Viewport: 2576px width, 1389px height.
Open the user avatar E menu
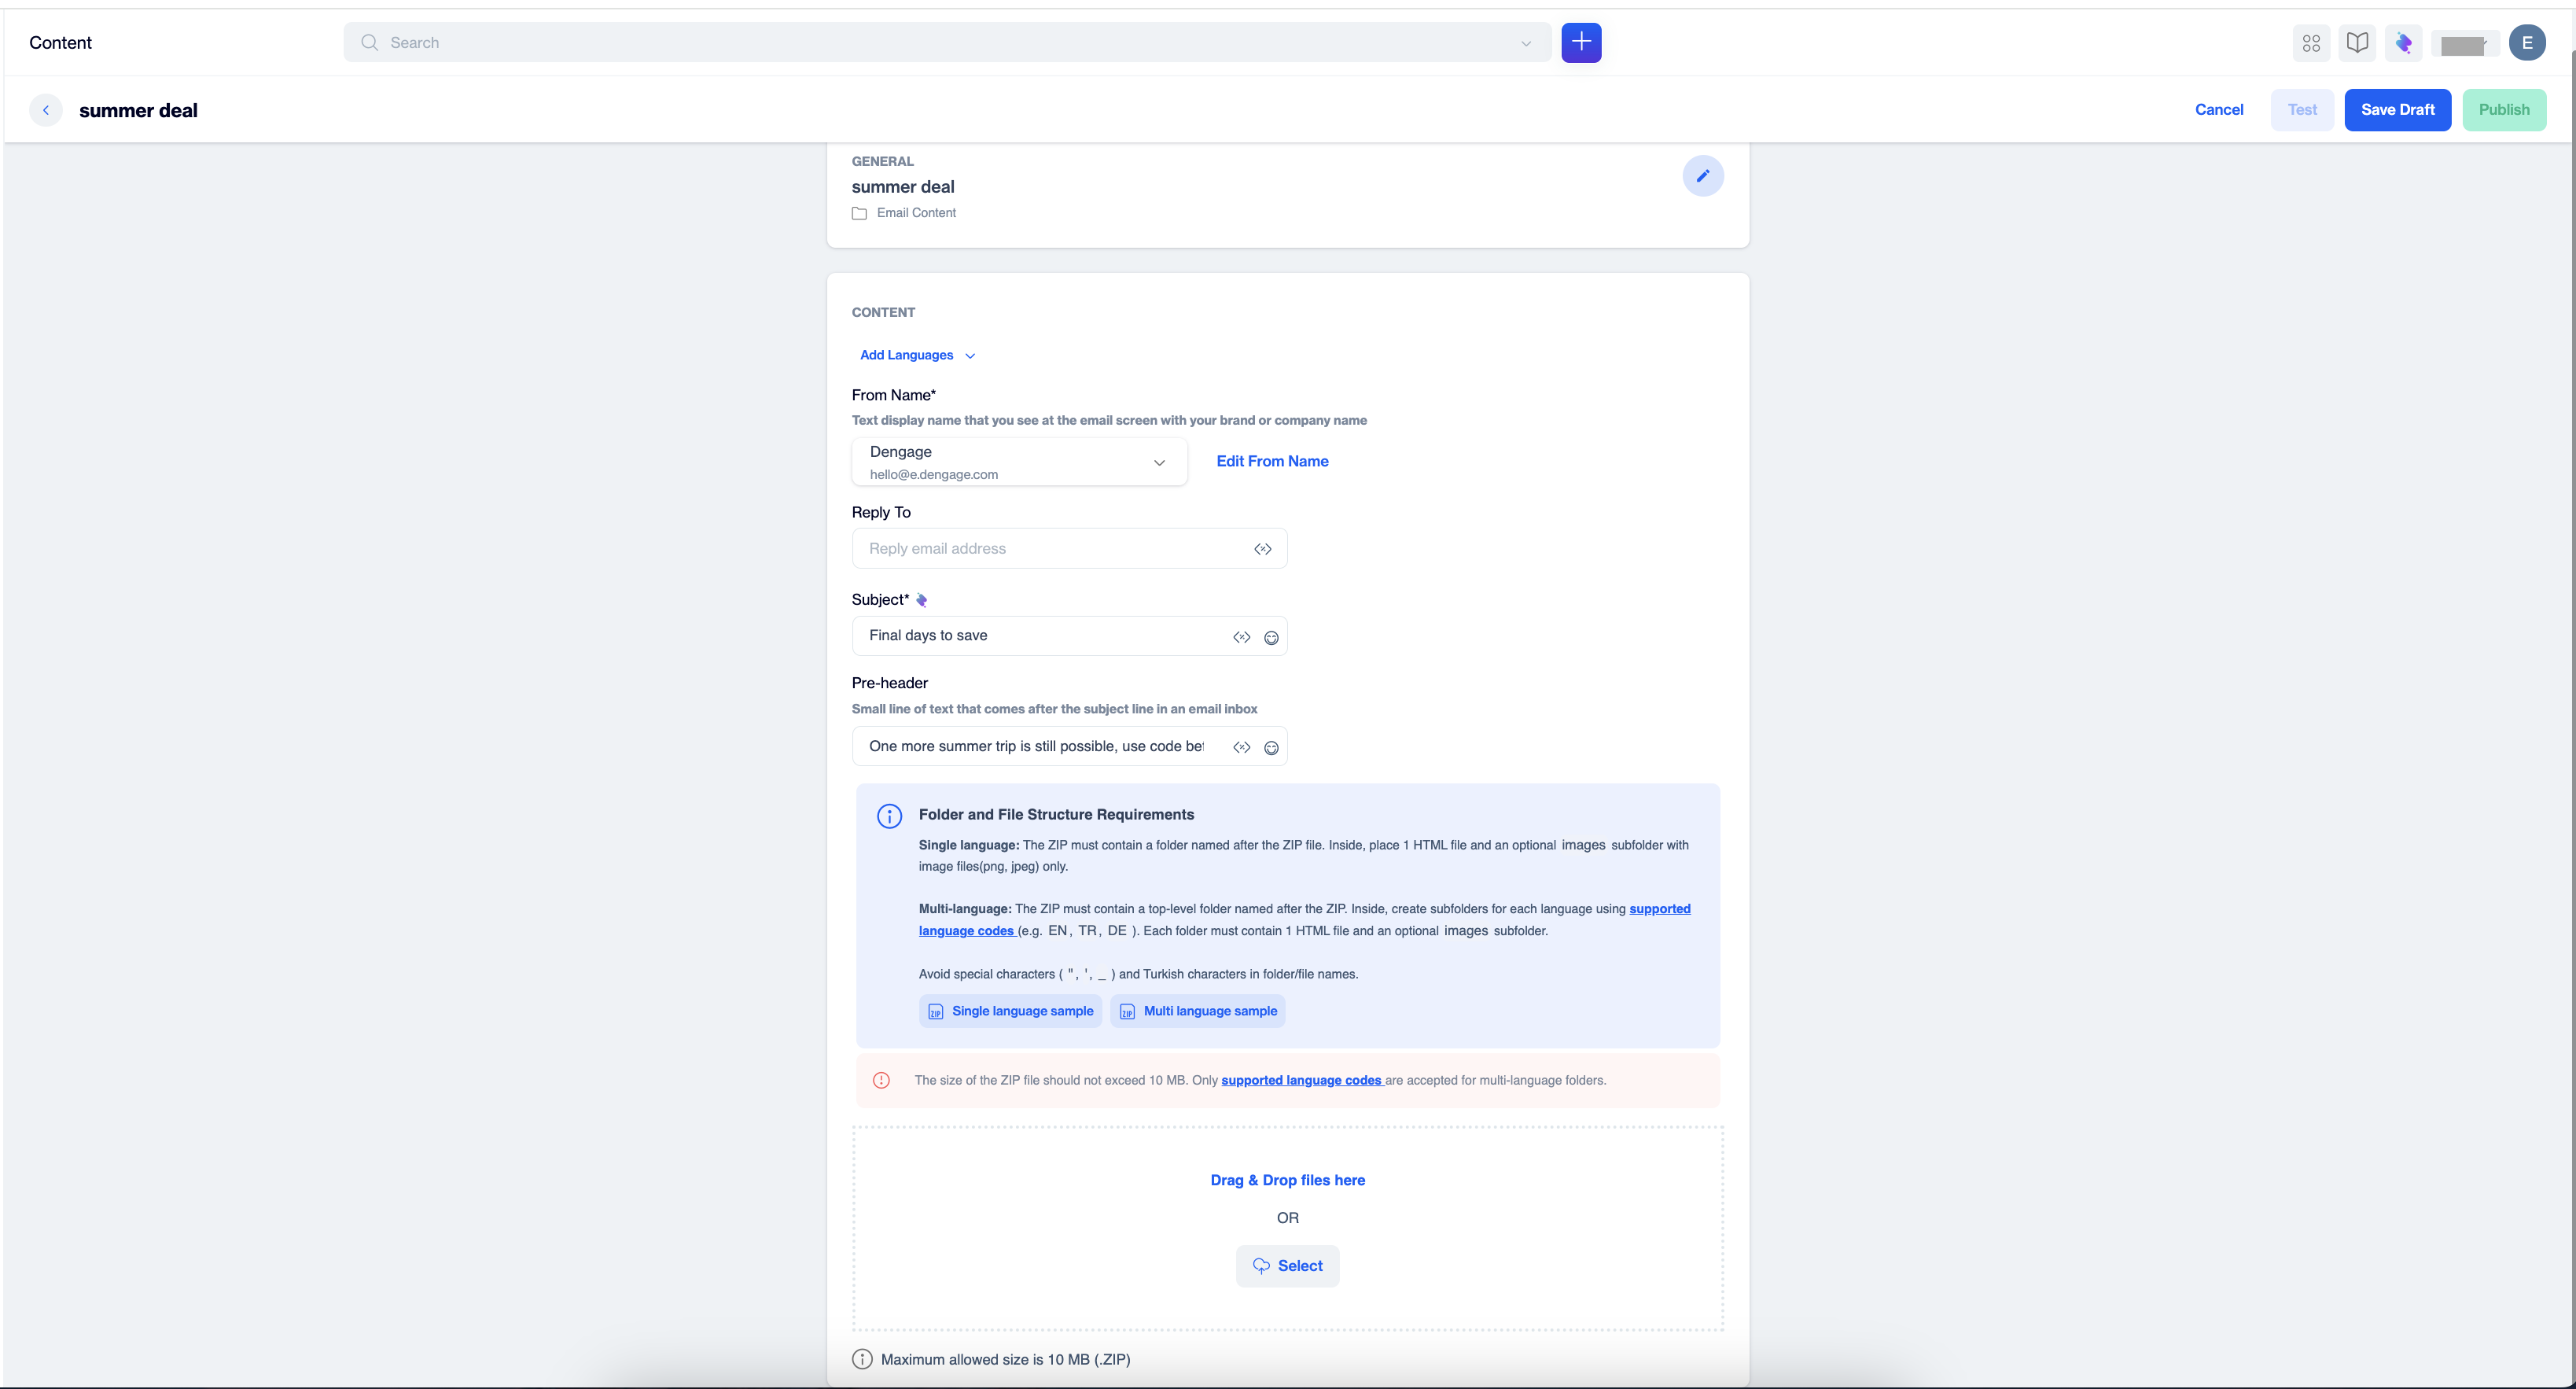2527,43
